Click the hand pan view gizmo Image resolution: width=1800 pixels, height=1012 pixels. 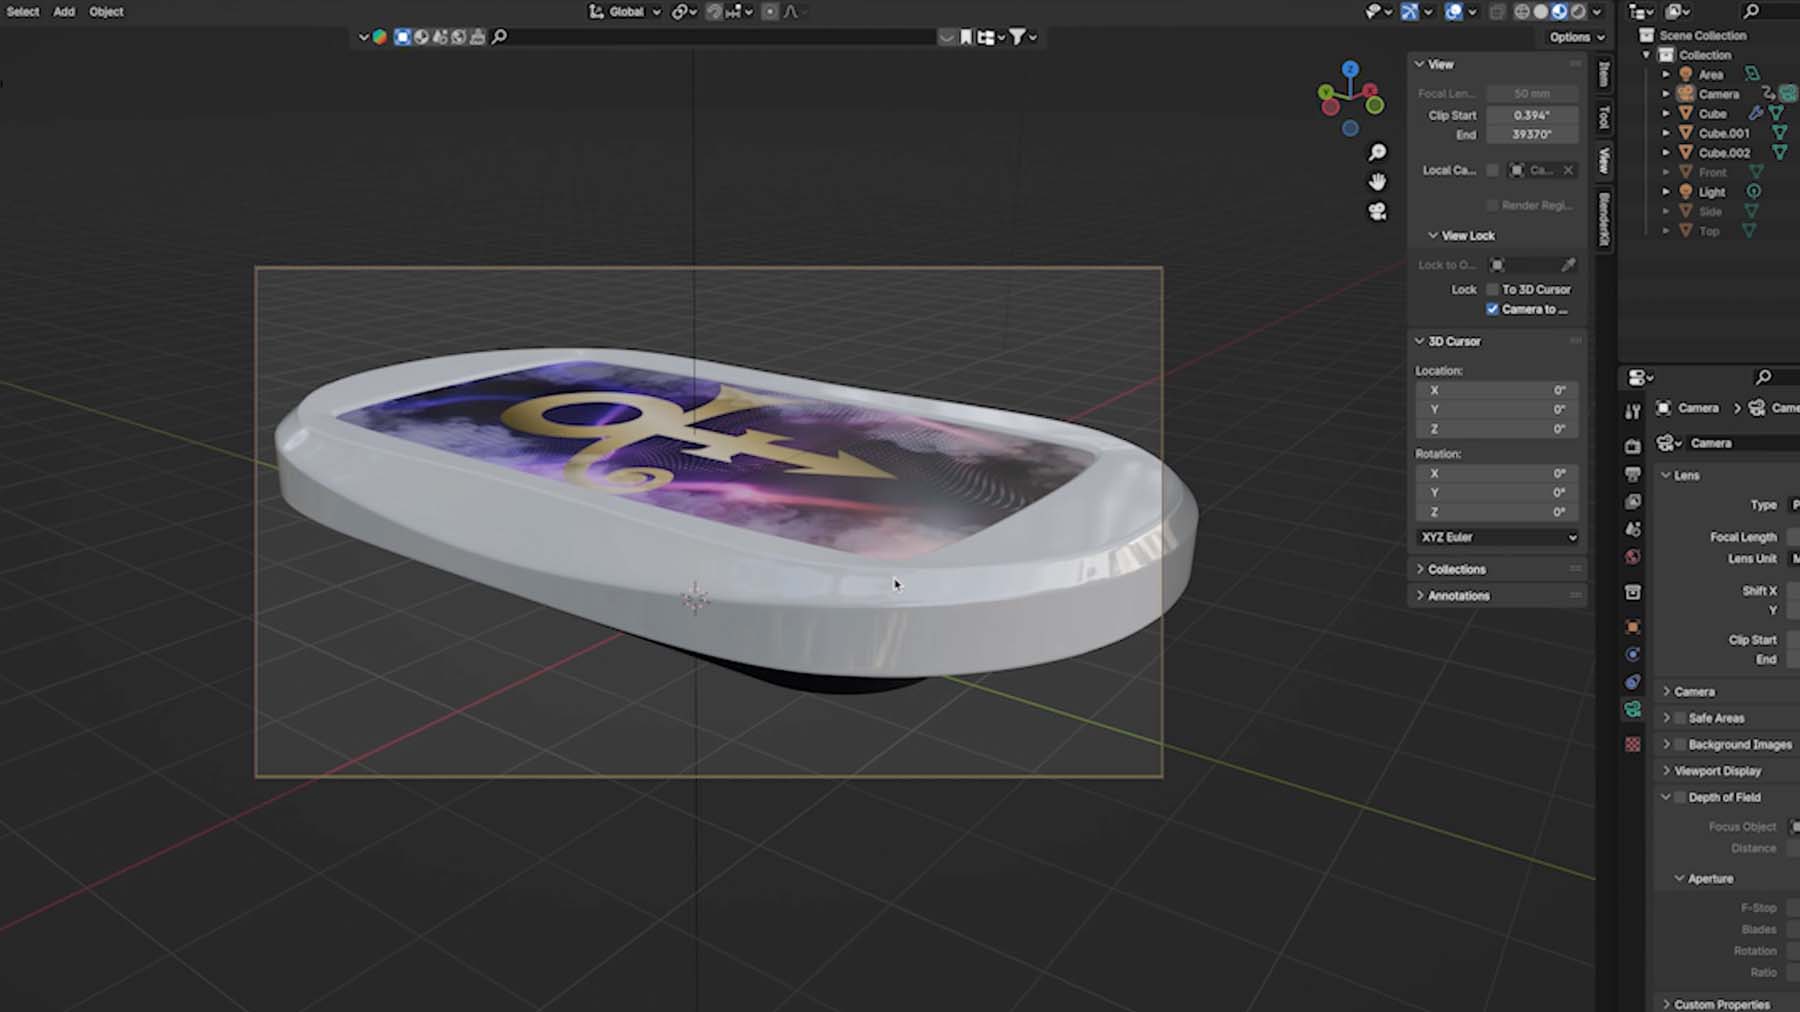pos(1377,182)
